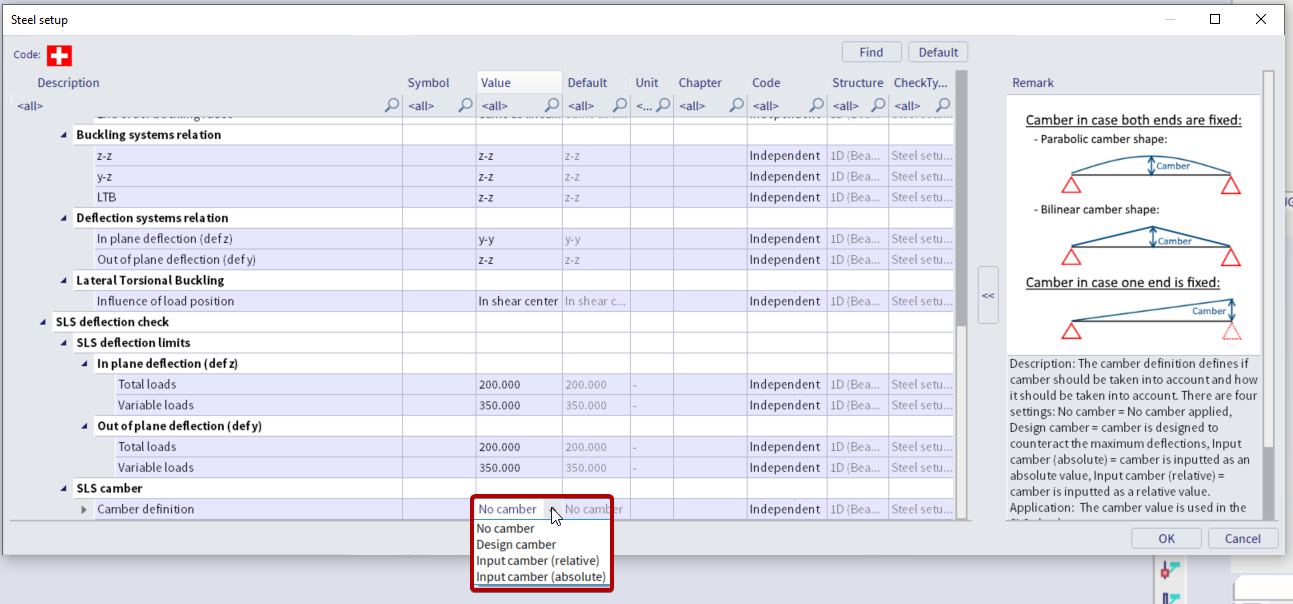
Task: Click the Chapter column search icon
Action: coord(736,105)
